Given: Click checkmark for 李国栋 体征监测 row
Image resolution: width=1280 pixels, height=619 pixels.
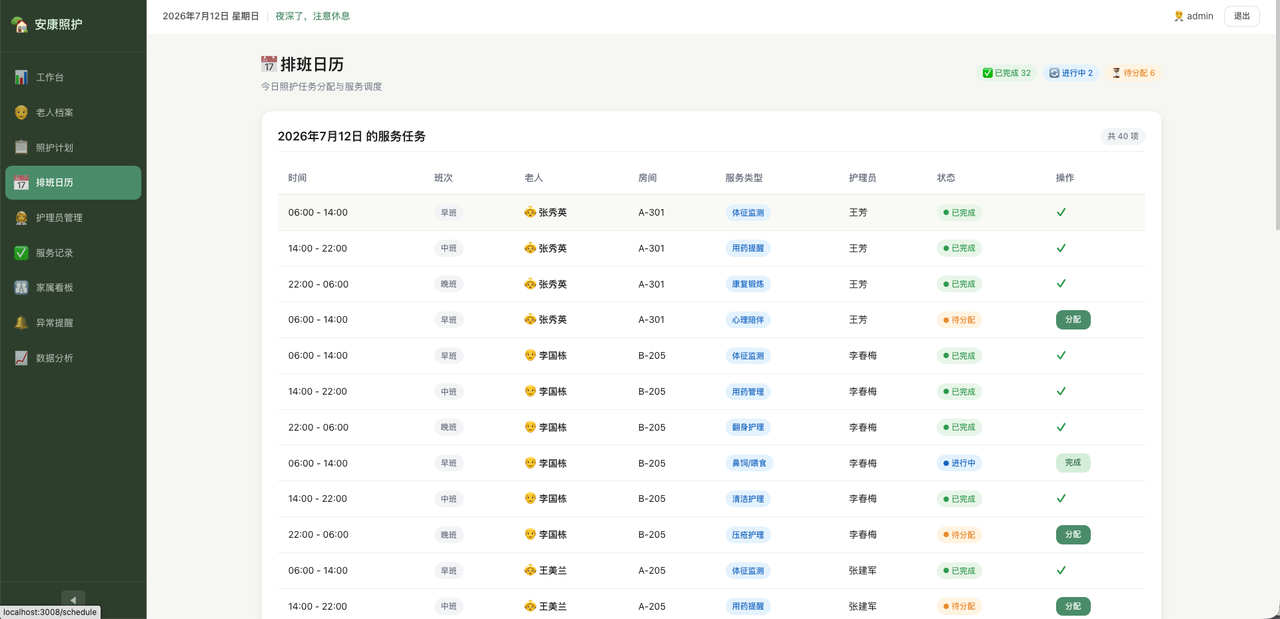Looking at the screenshot, I should pyautogui.click(x=1061, y=355).
